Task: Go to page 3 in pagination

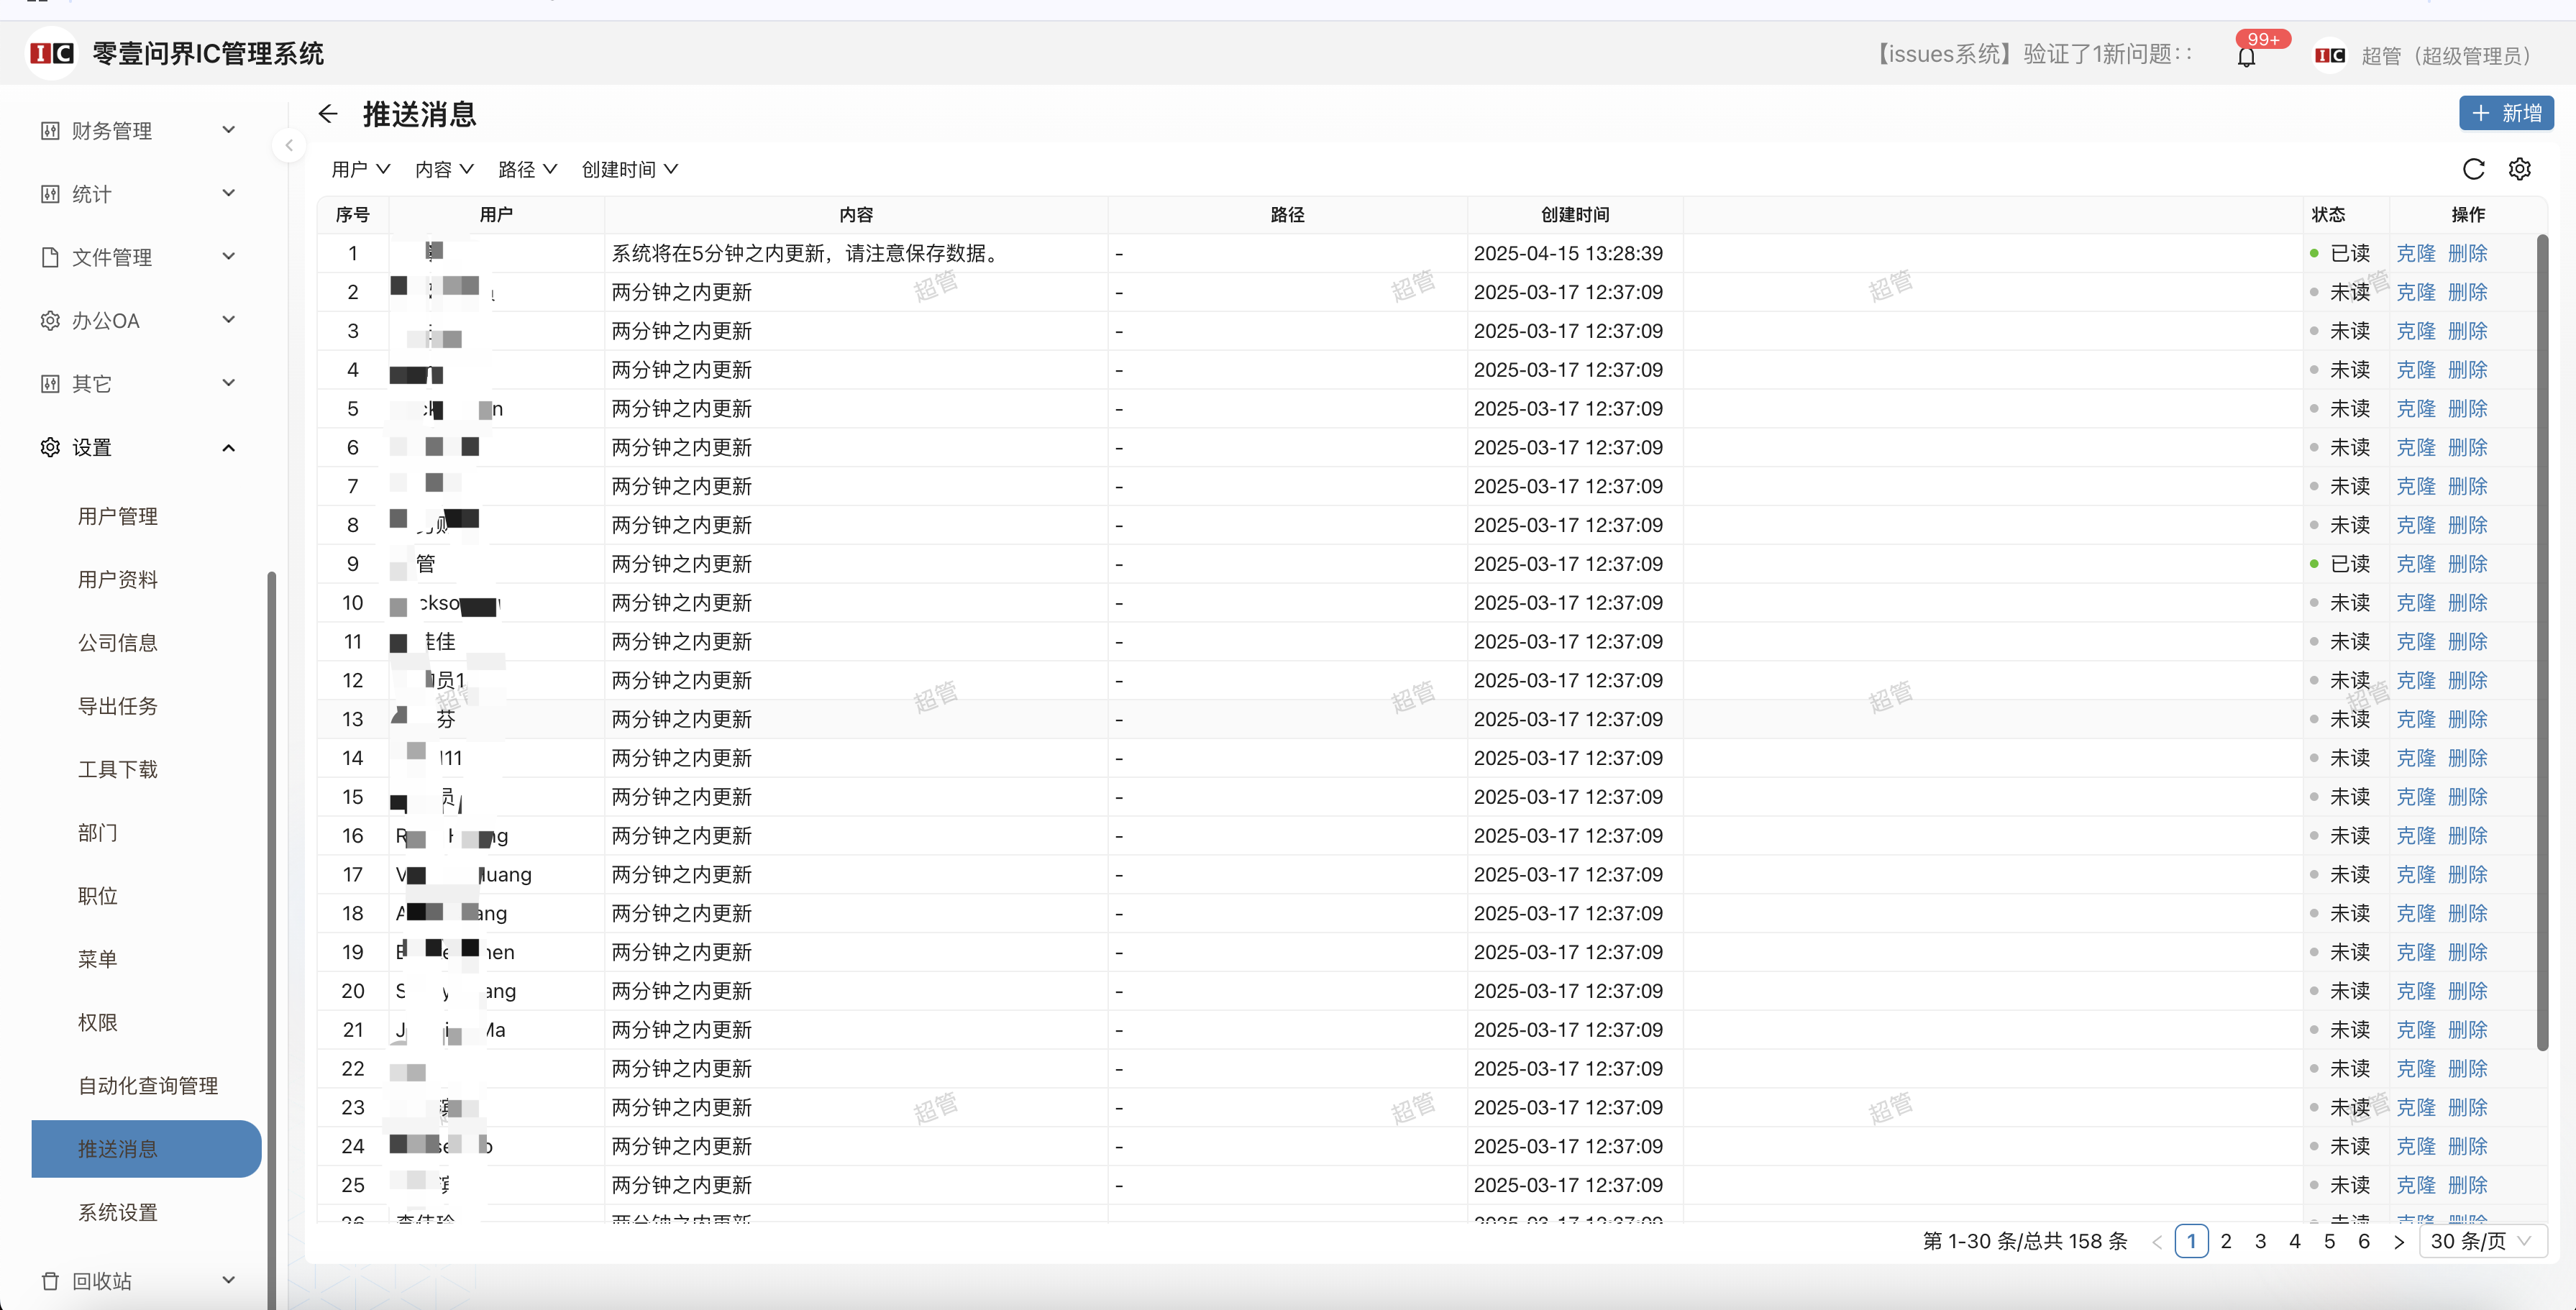Action: tap(2260, 1241)
